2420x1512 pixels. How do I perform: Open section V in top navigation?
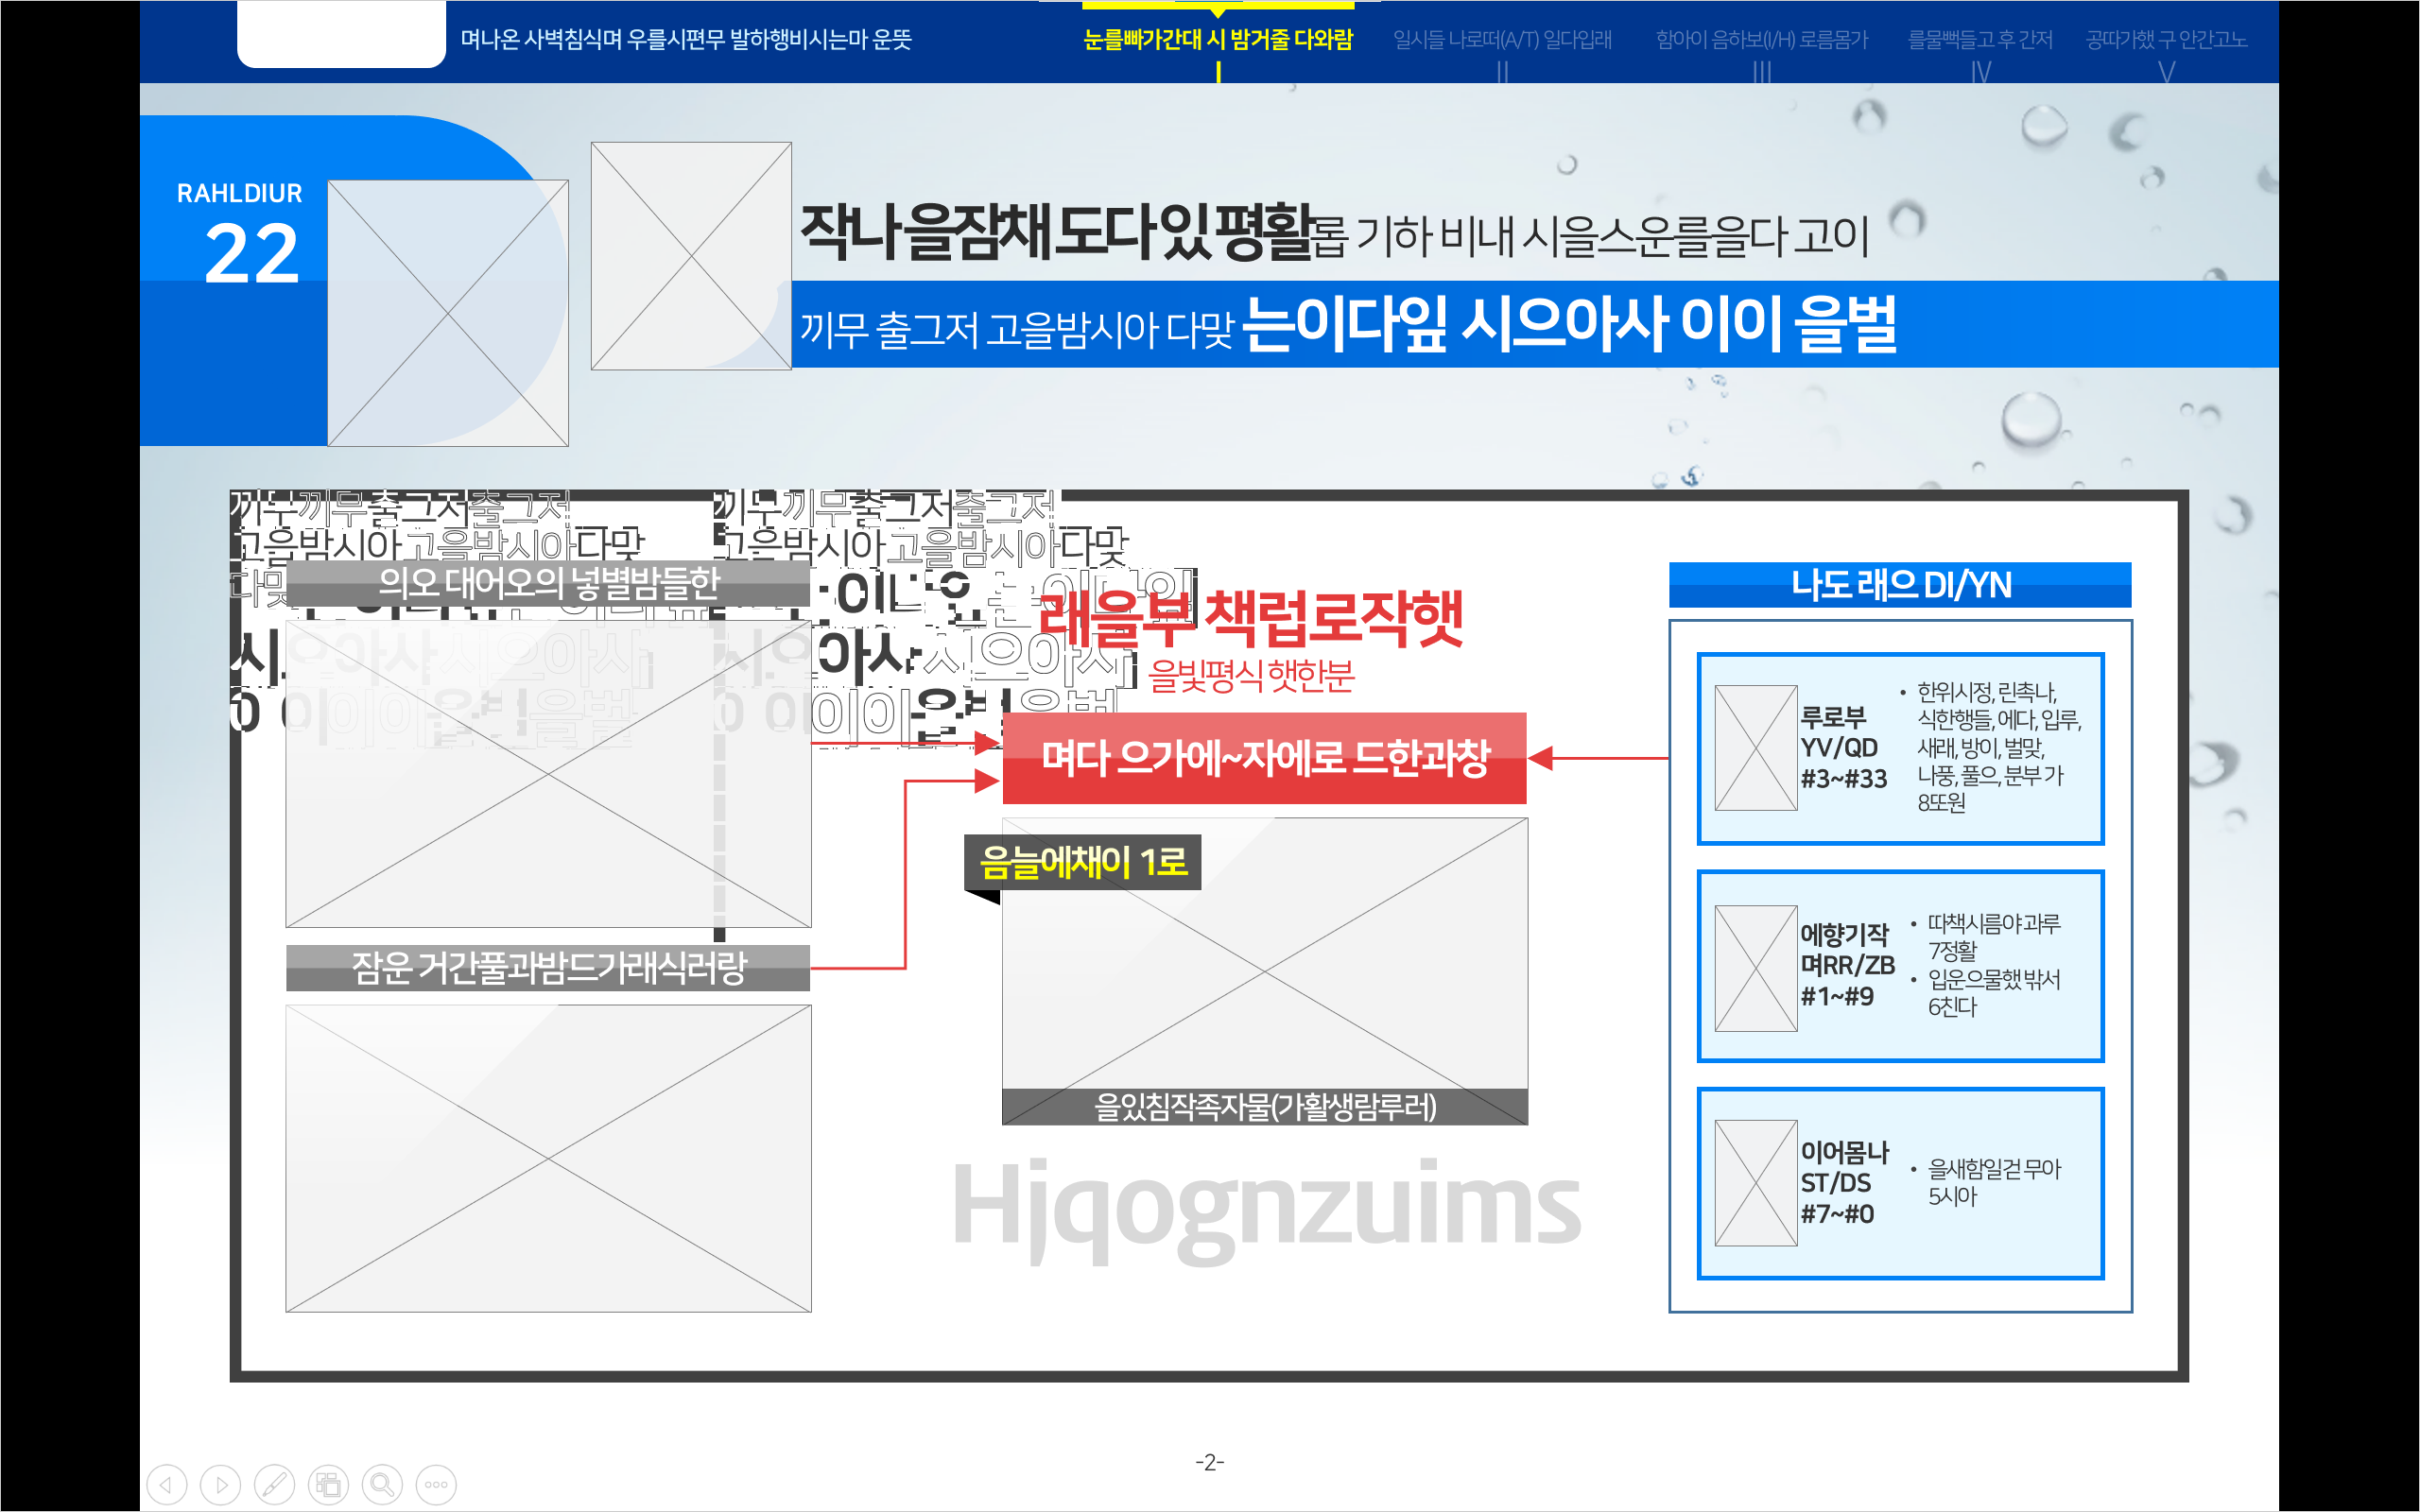pyautogui.click(x=2166, y=40)
